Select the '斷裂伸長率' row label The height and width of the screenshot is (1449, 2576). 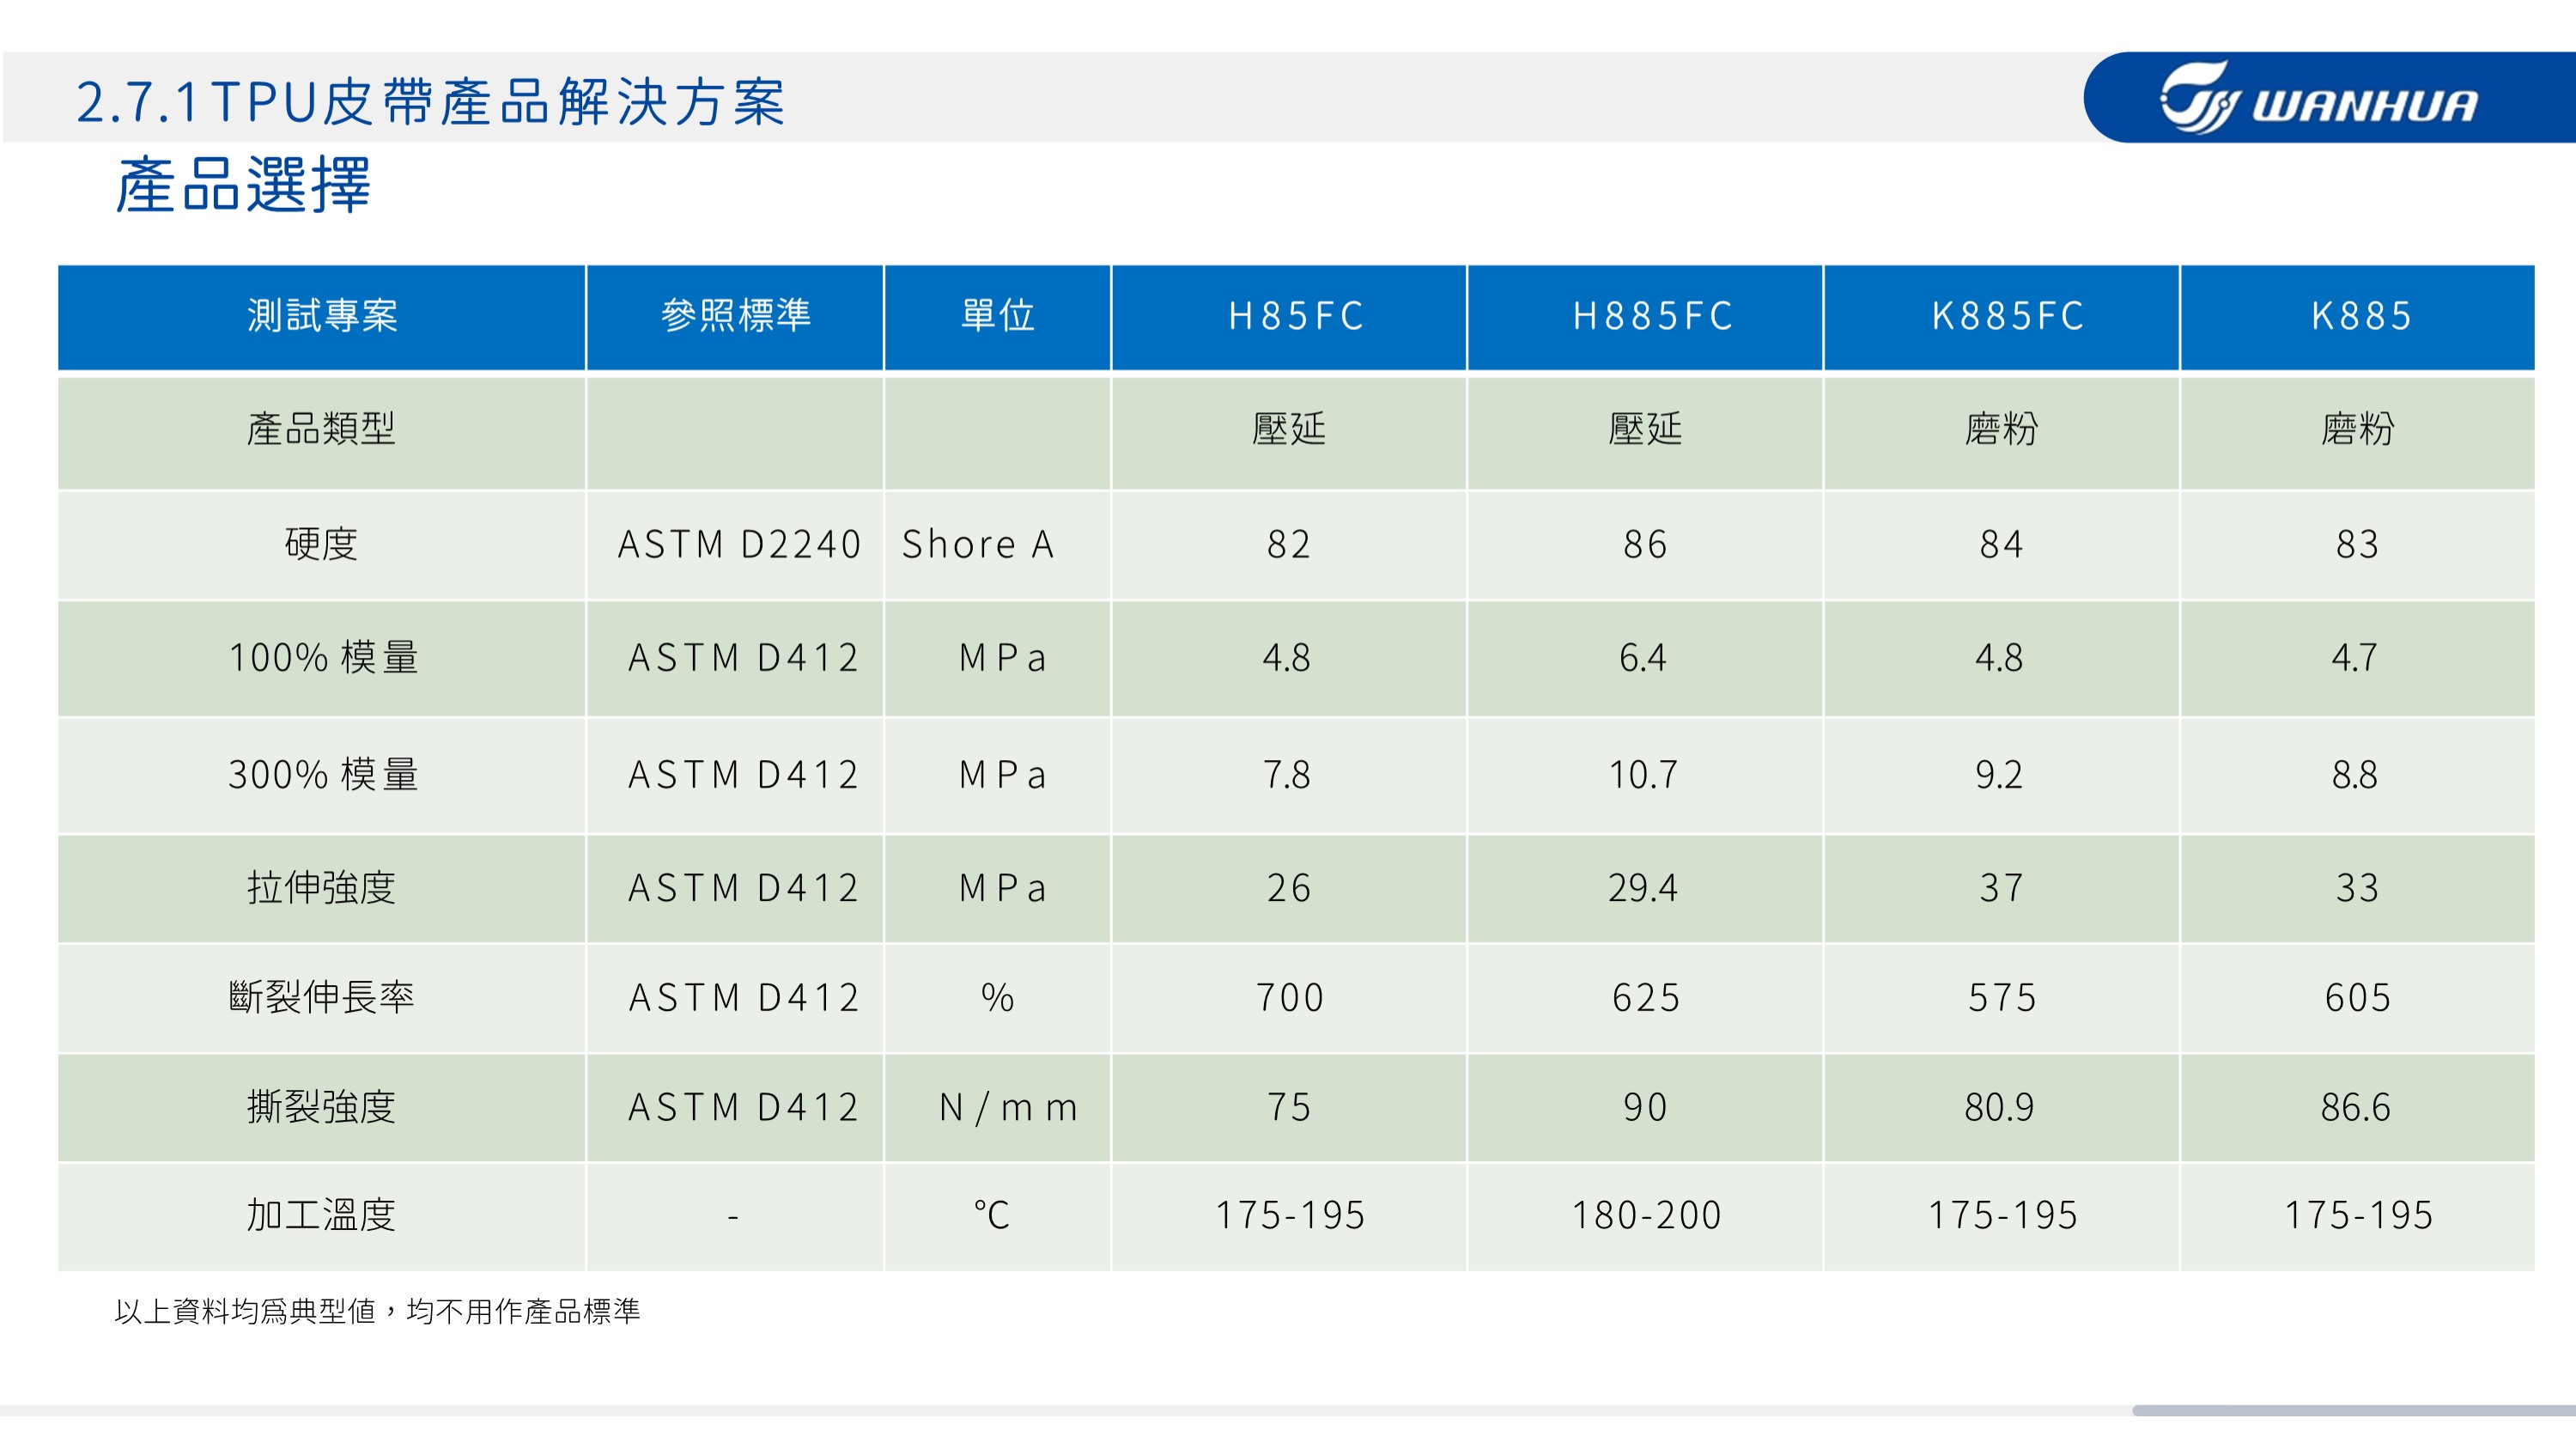pyautogui.click(x=321, y=998)
